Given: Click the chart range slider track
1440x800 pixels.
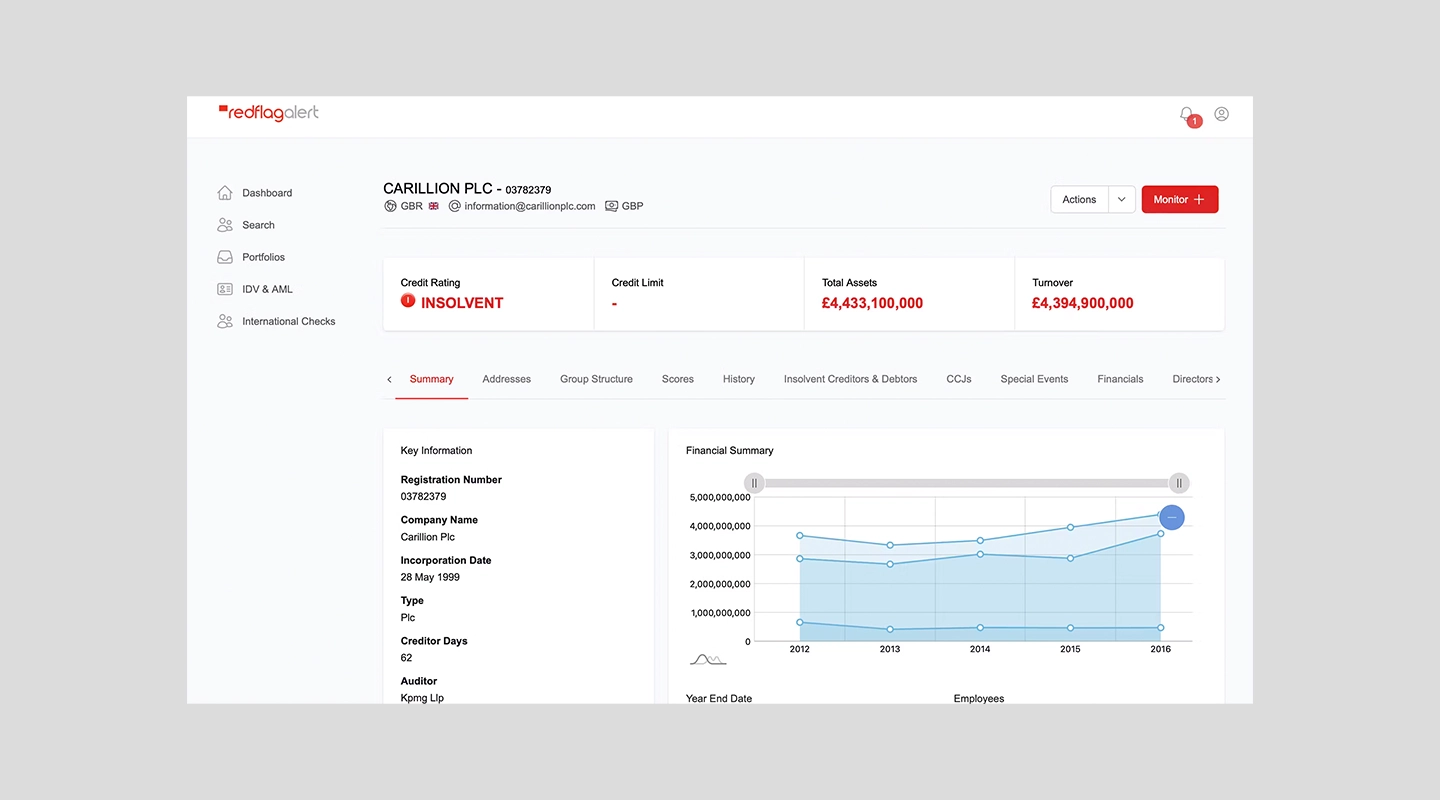Looking at the screenshot, I should pos(967,483).
